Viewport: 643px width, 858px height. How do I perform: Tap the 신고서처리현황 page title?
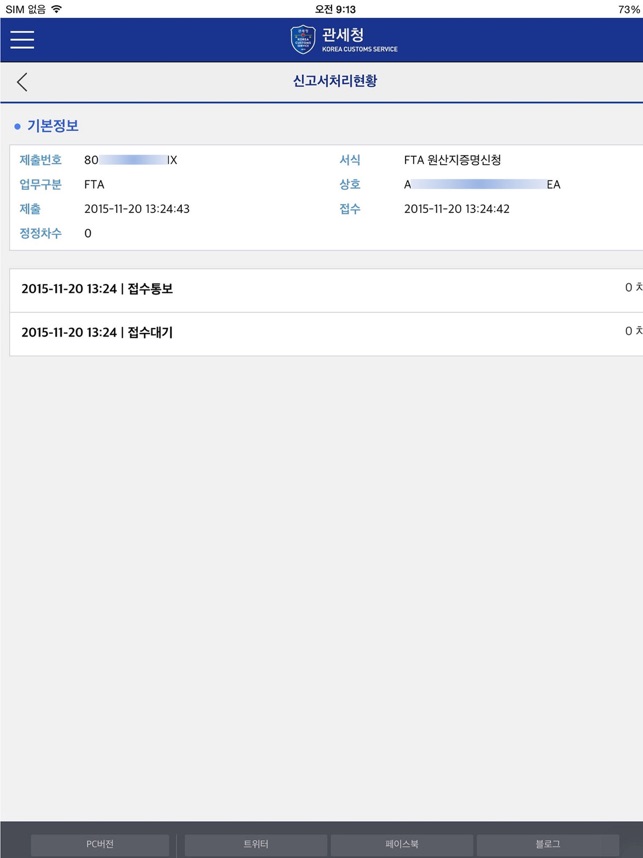click(335, 81)
